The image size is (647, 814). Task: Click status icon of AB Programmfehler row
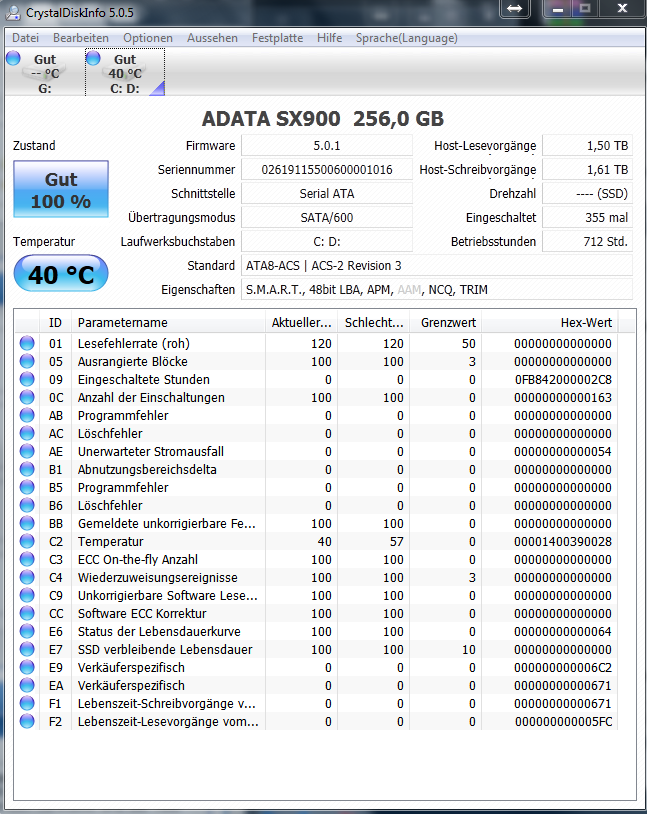(x=27, y=415)
